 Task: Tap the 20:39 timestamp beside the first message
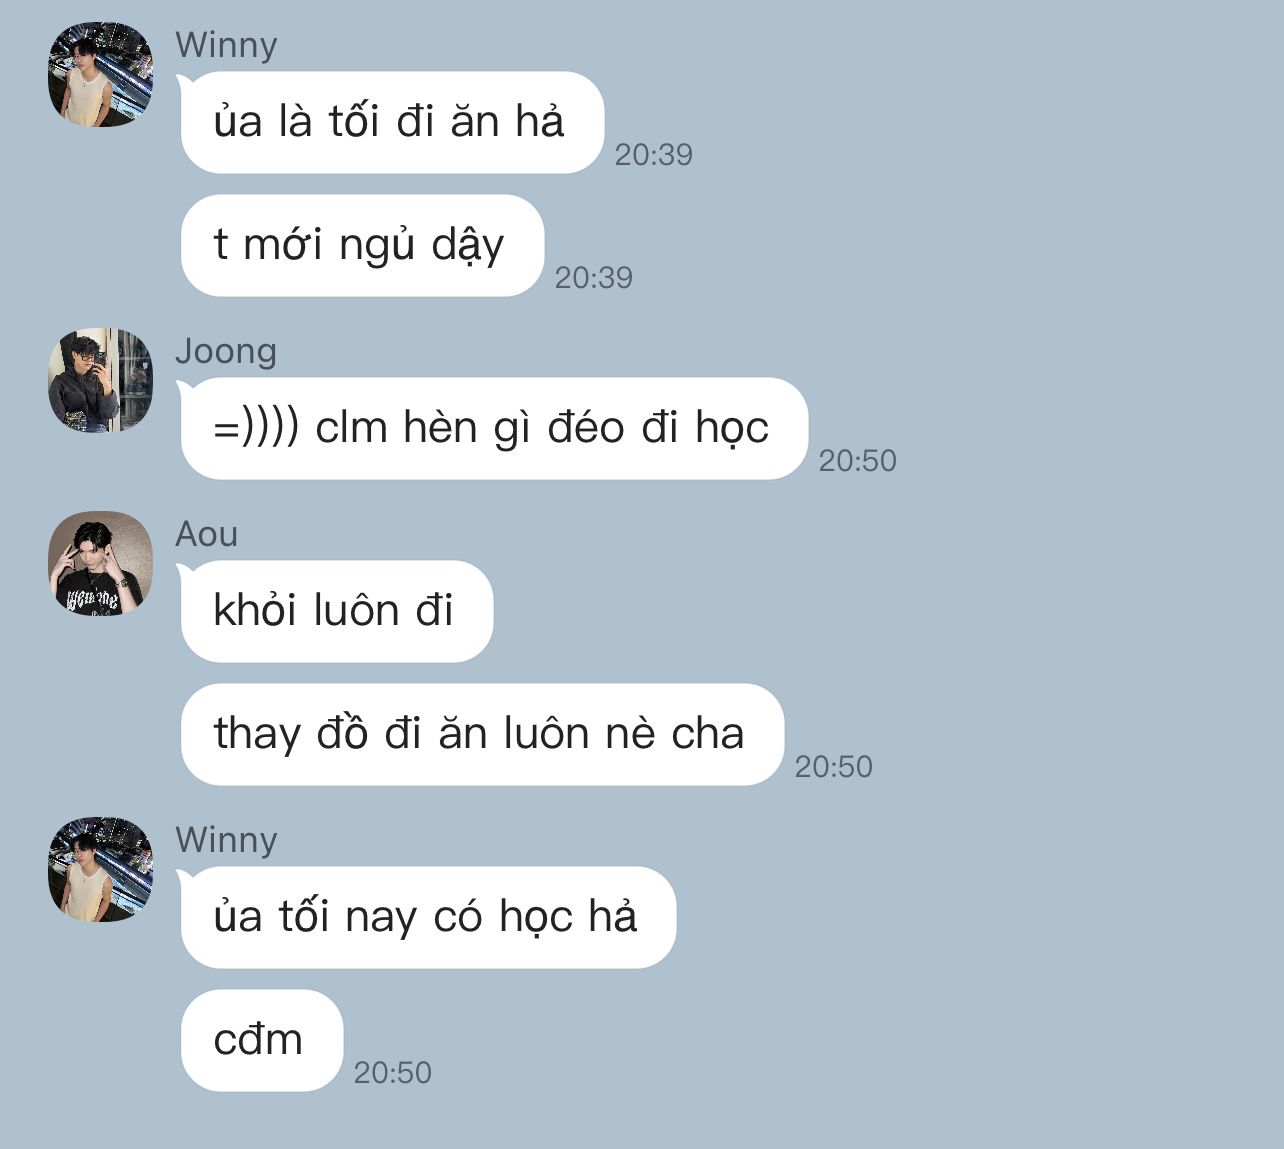click(653, 155)
